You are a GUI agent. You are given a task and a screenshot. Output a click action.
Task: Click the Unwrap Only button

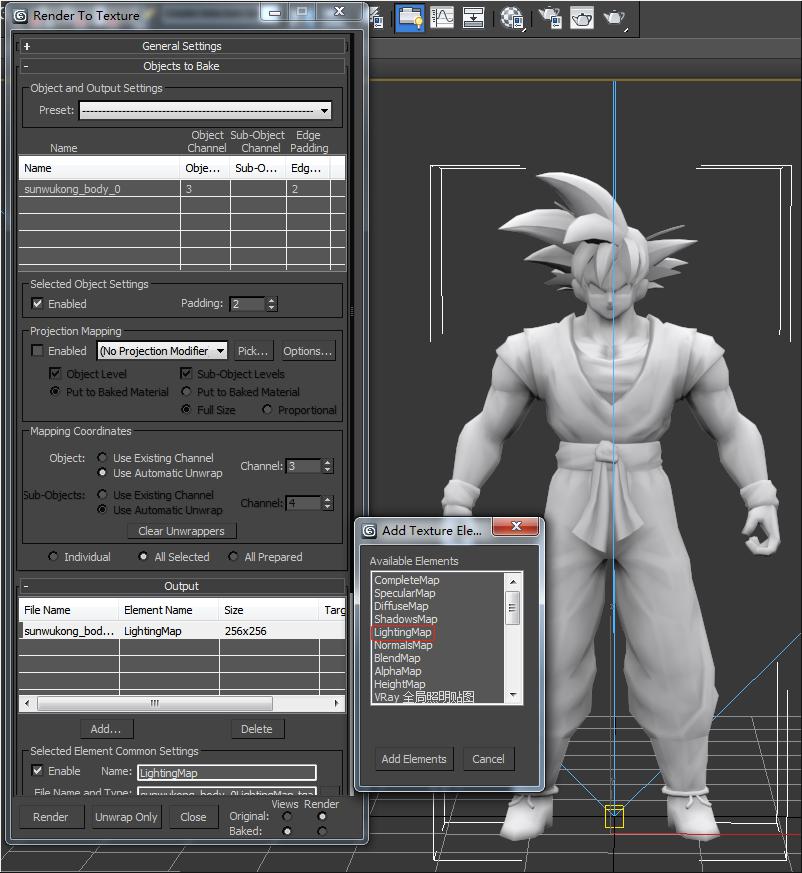126,817
